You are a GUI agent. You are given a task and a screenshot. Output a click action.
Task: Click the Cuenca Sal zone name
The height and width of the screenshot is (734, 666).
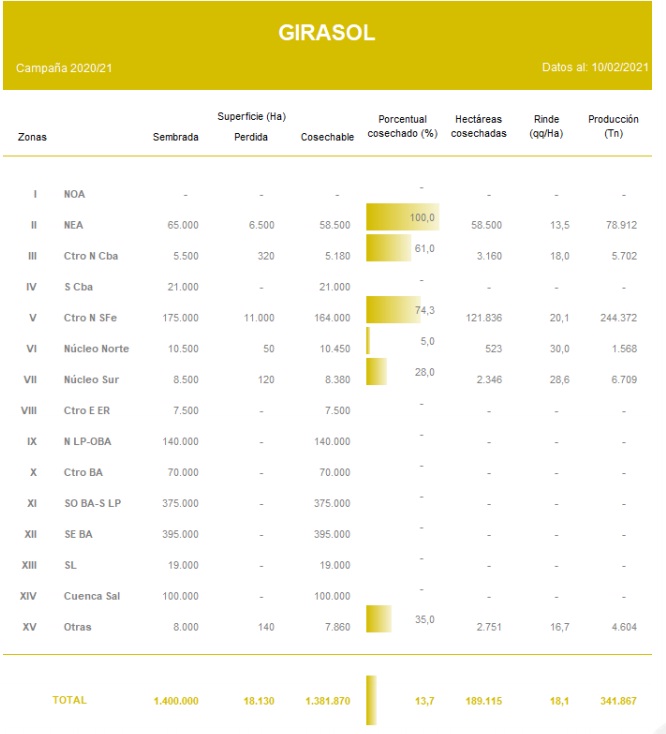(x=91, y=597)
